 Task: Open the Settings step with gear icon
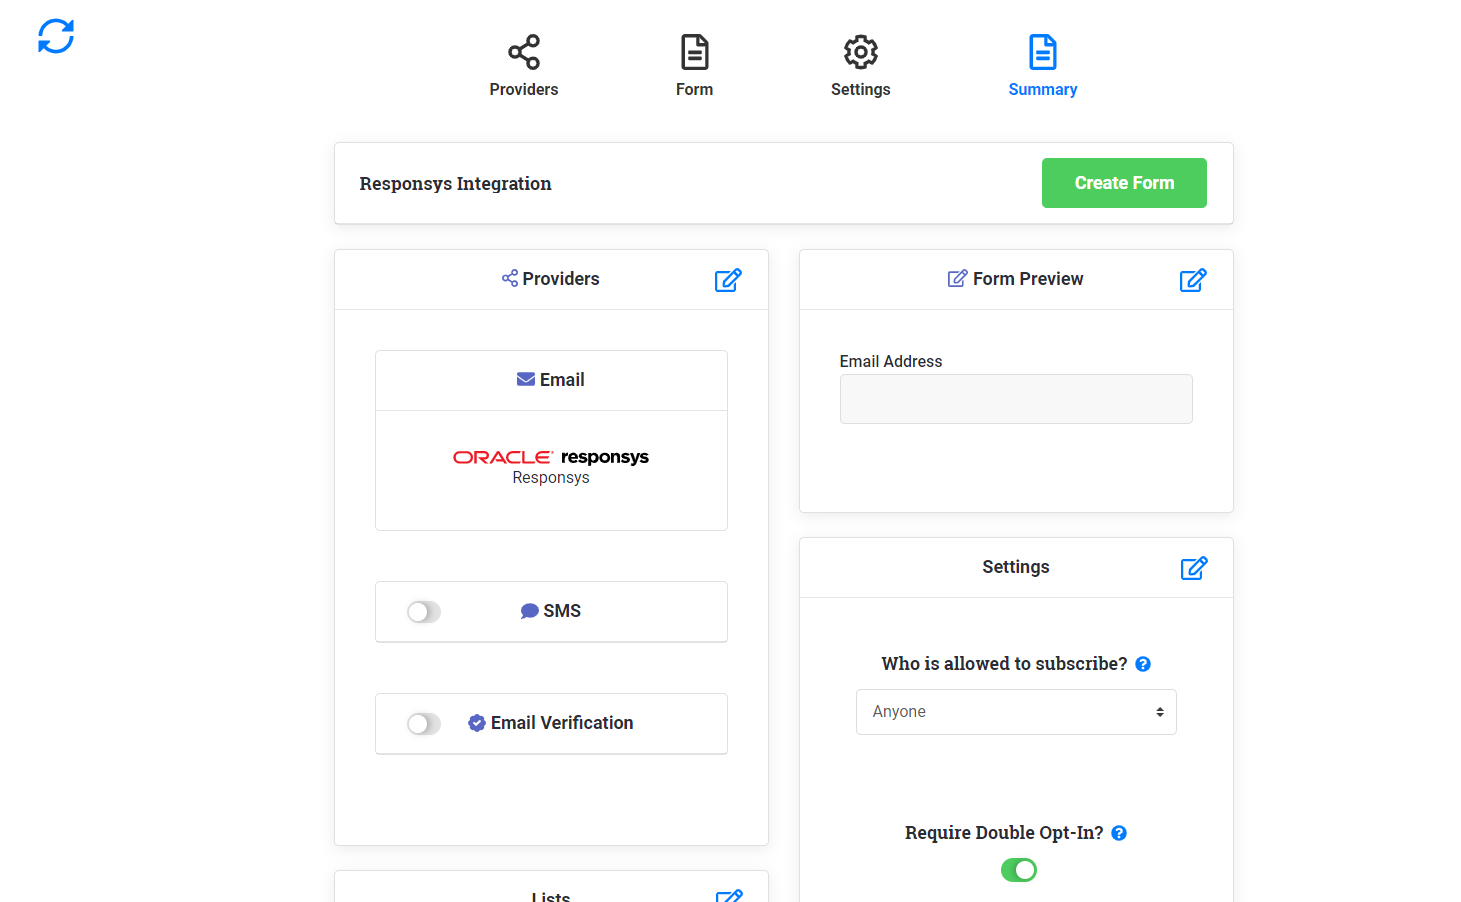pos(860,66)
